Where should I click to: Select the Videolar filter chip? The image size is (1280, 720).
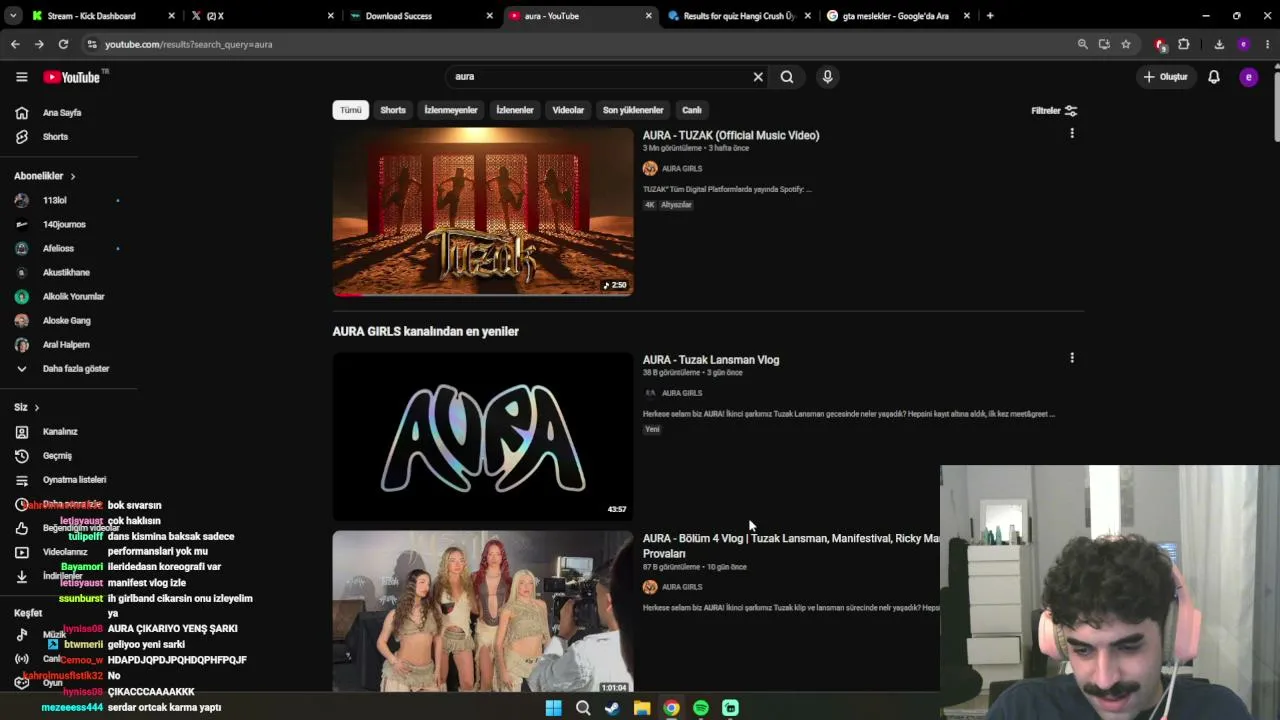pyautogui.click(x=568, y=110)
